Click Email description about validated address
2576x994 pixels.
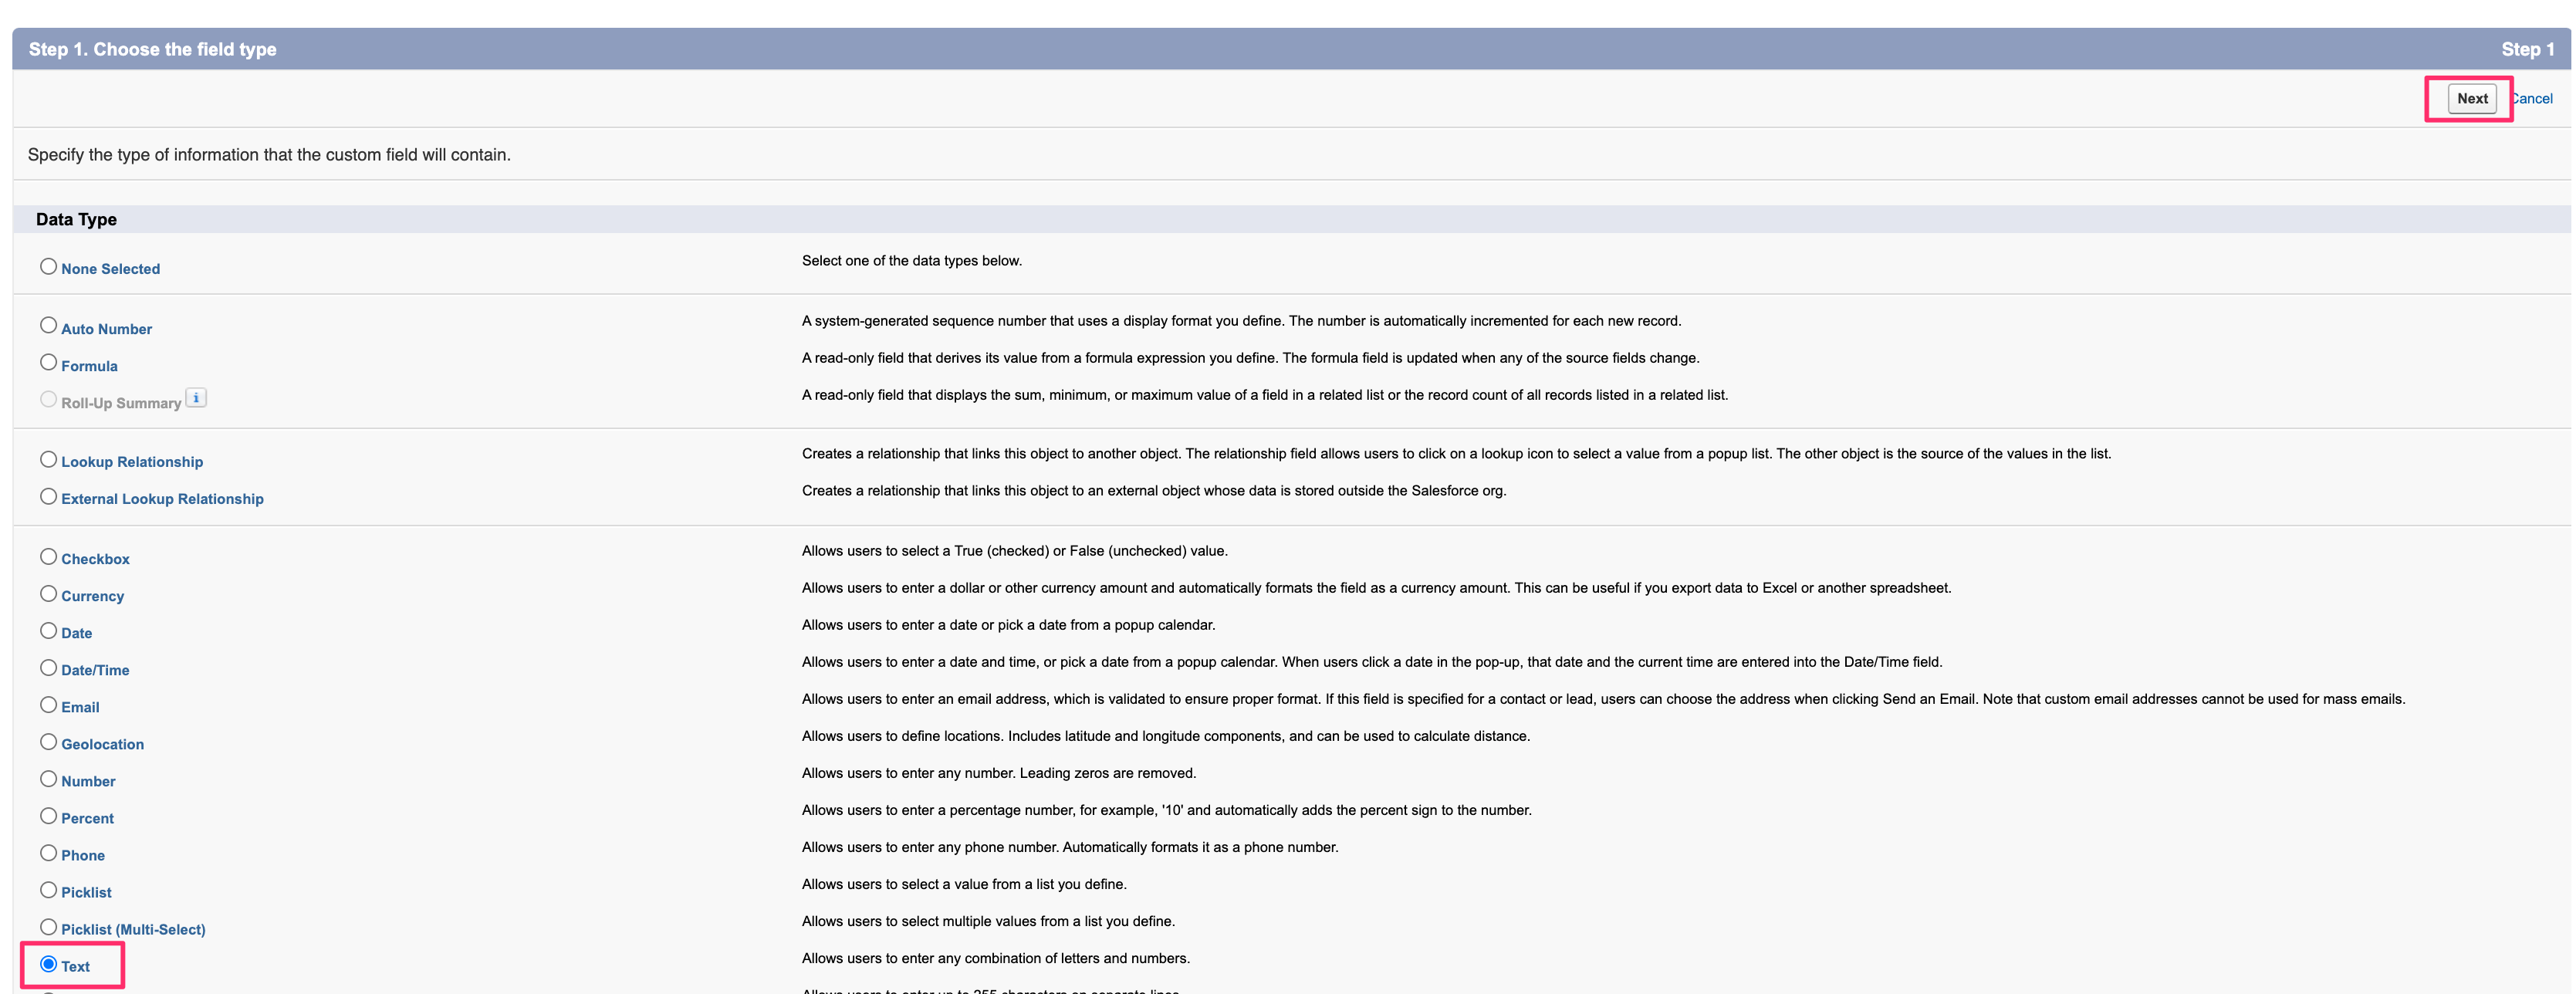1603,699
